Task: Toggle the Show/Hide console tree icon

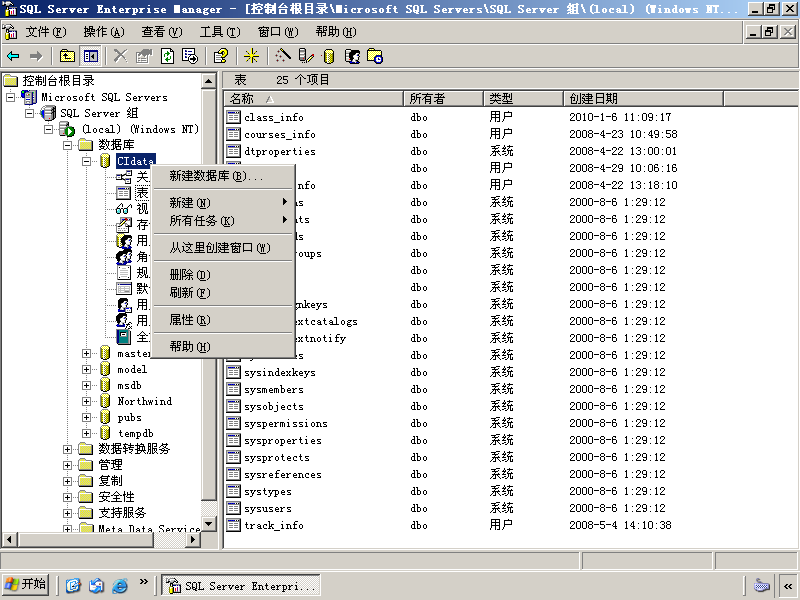Action: [x=91, y=56]
